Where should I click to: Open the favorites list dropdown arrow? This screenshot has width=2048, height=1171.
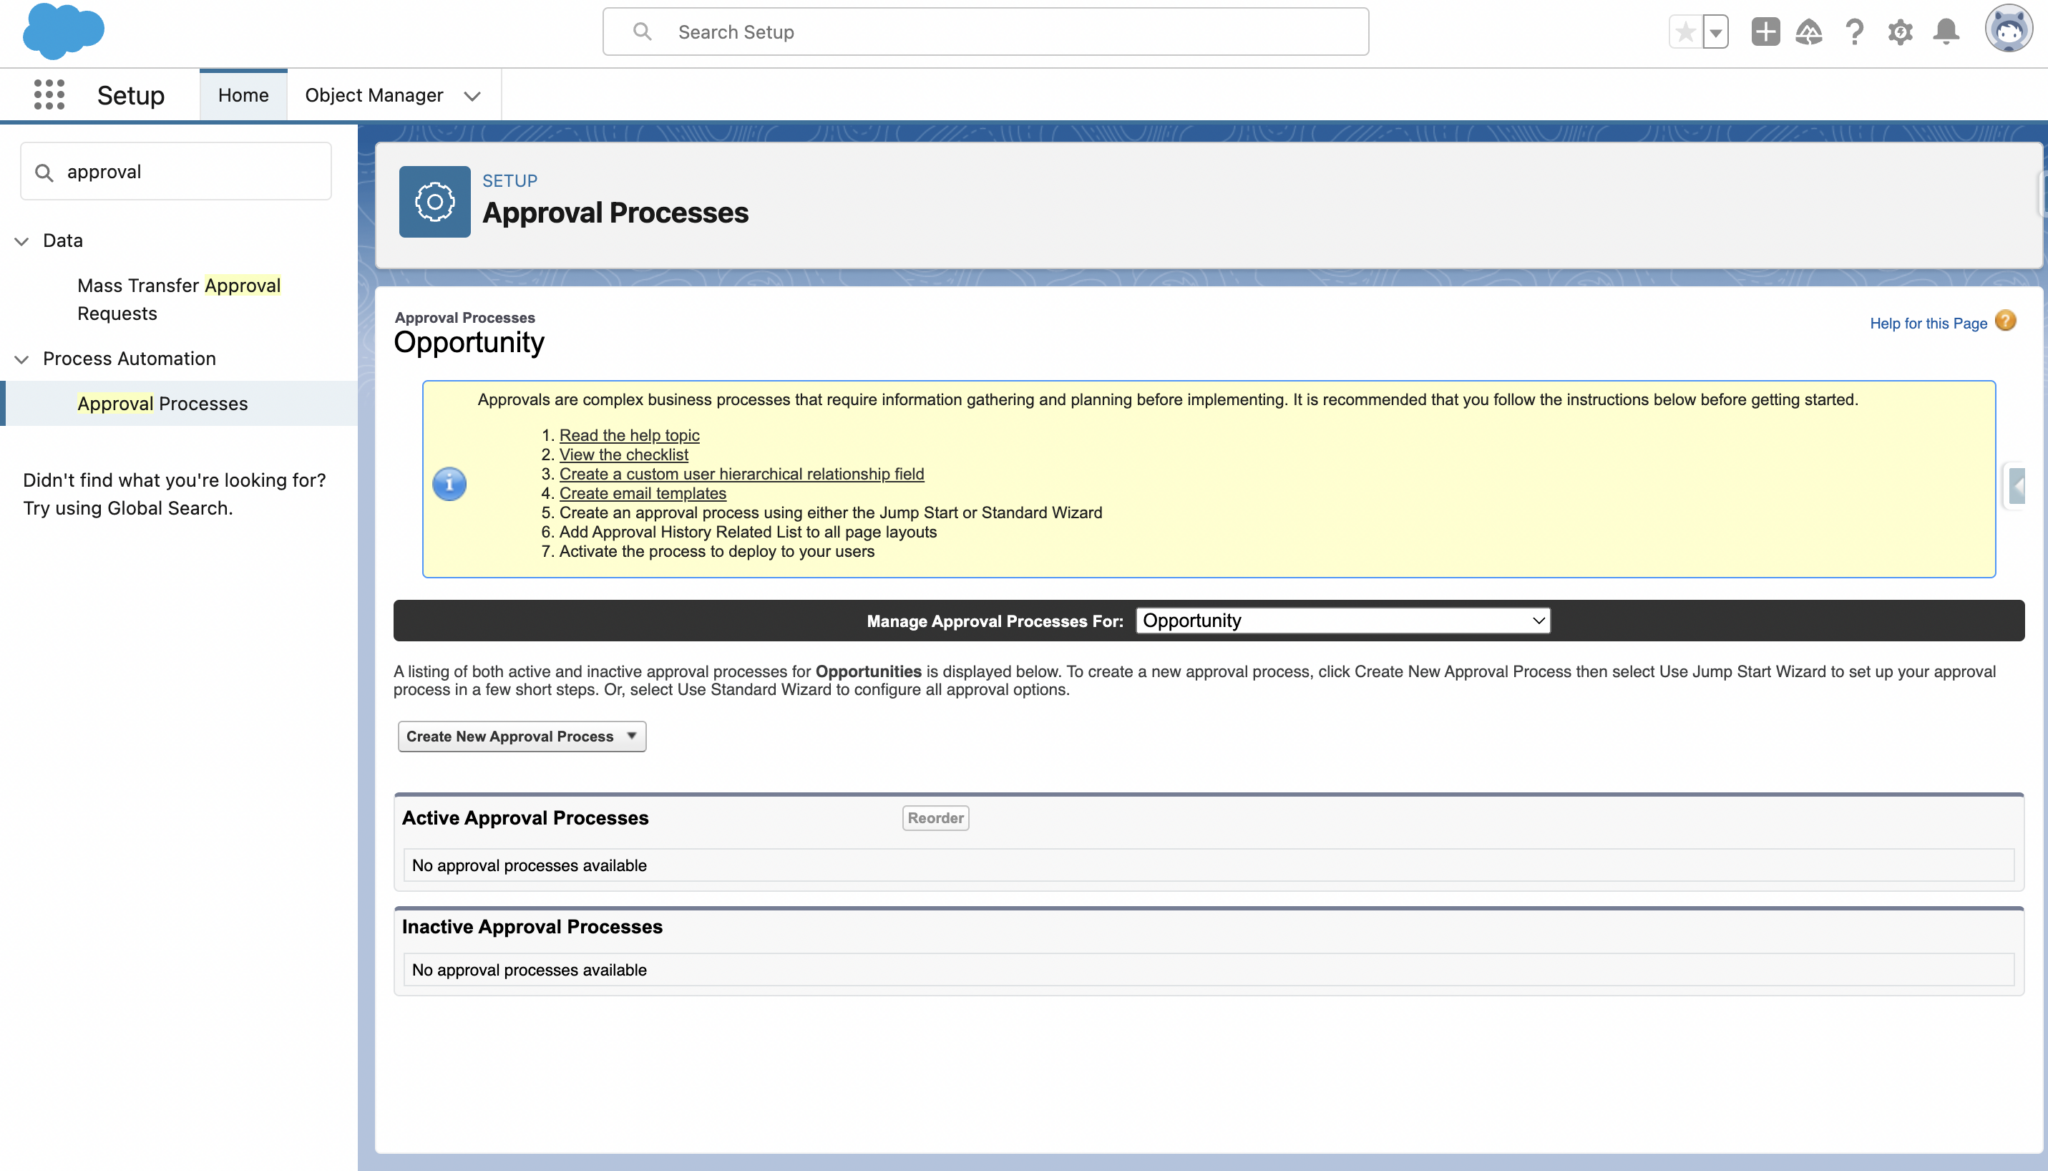[x=1716, y=31]
